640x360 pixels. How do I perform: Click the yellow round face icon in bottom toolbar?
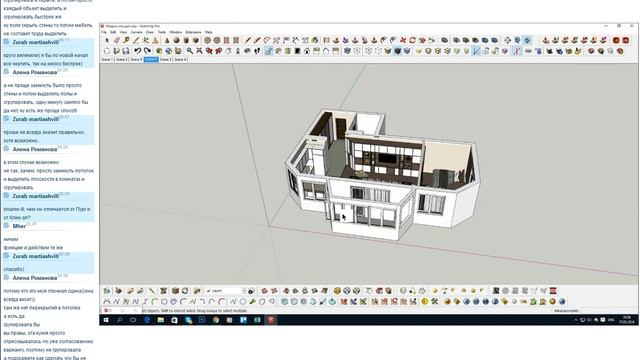click(425, 302)
